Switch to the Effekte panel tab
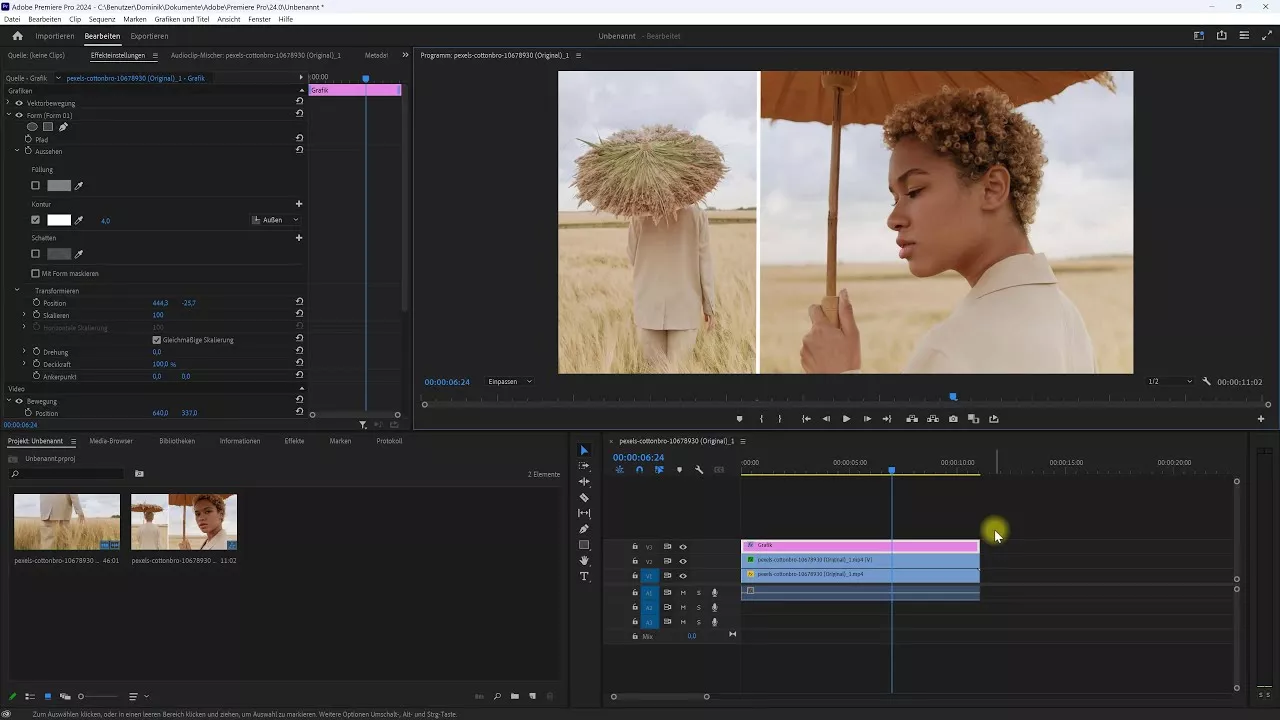Viewport: 1280px width, 720px height. [292, 440]
